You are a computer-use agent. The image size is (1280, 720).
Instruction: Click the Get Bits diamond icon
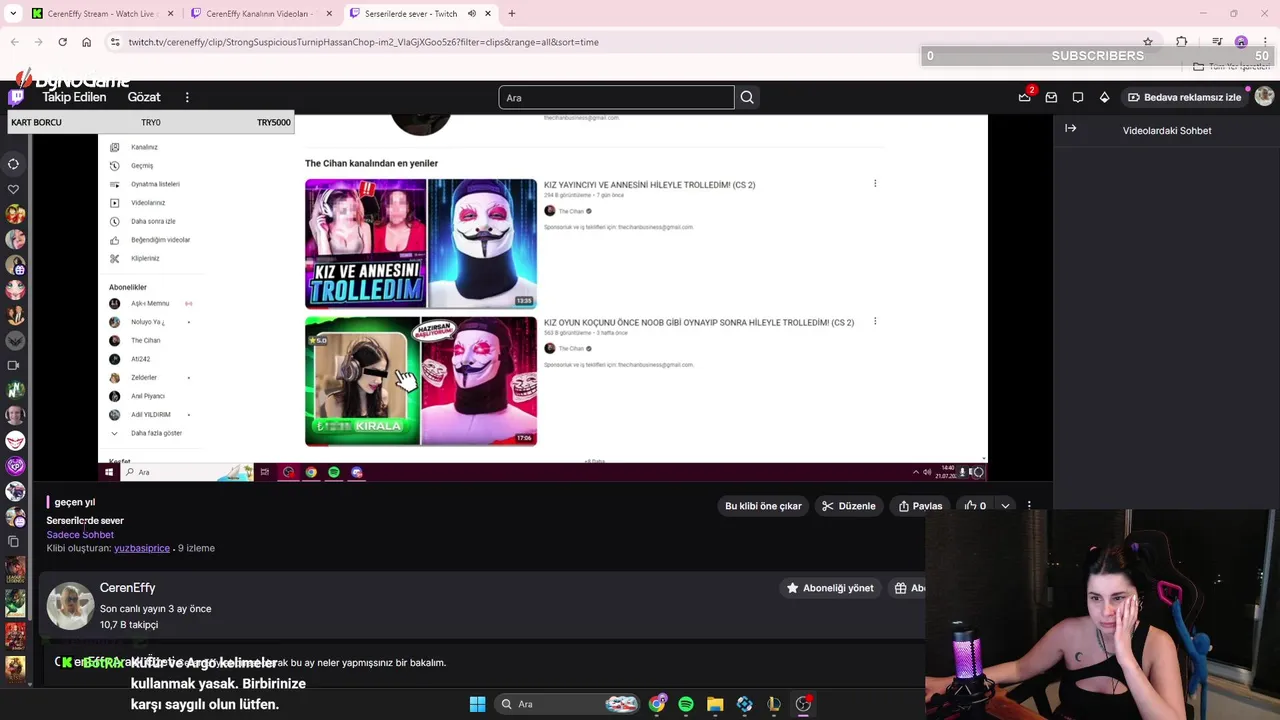1104,97
